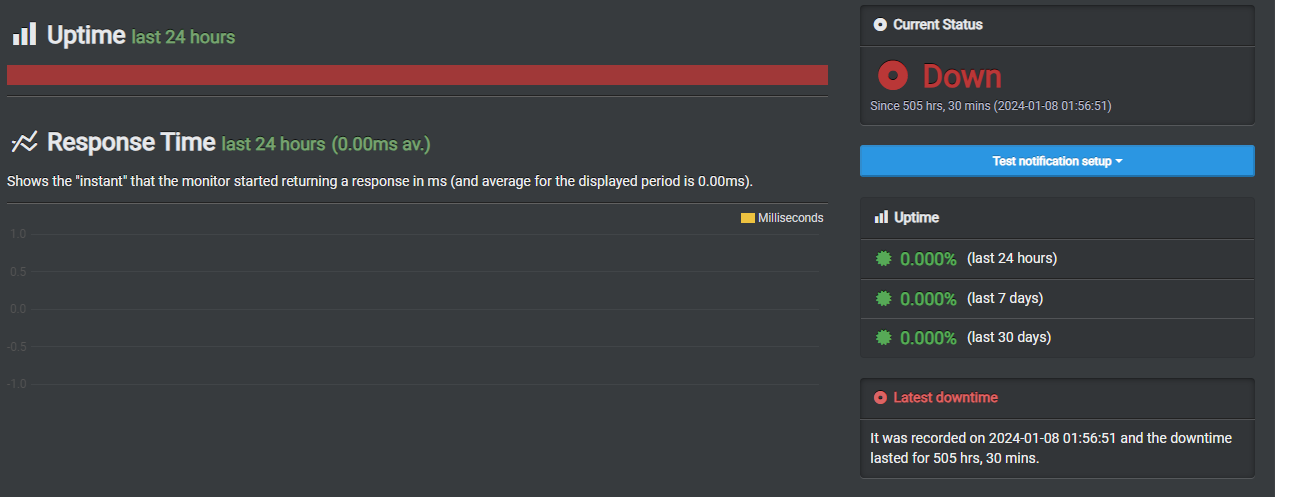This screenshot has height=497, width=1293.
Task: Click the line graph icon beside Response Time
Action: coord(24,142)
